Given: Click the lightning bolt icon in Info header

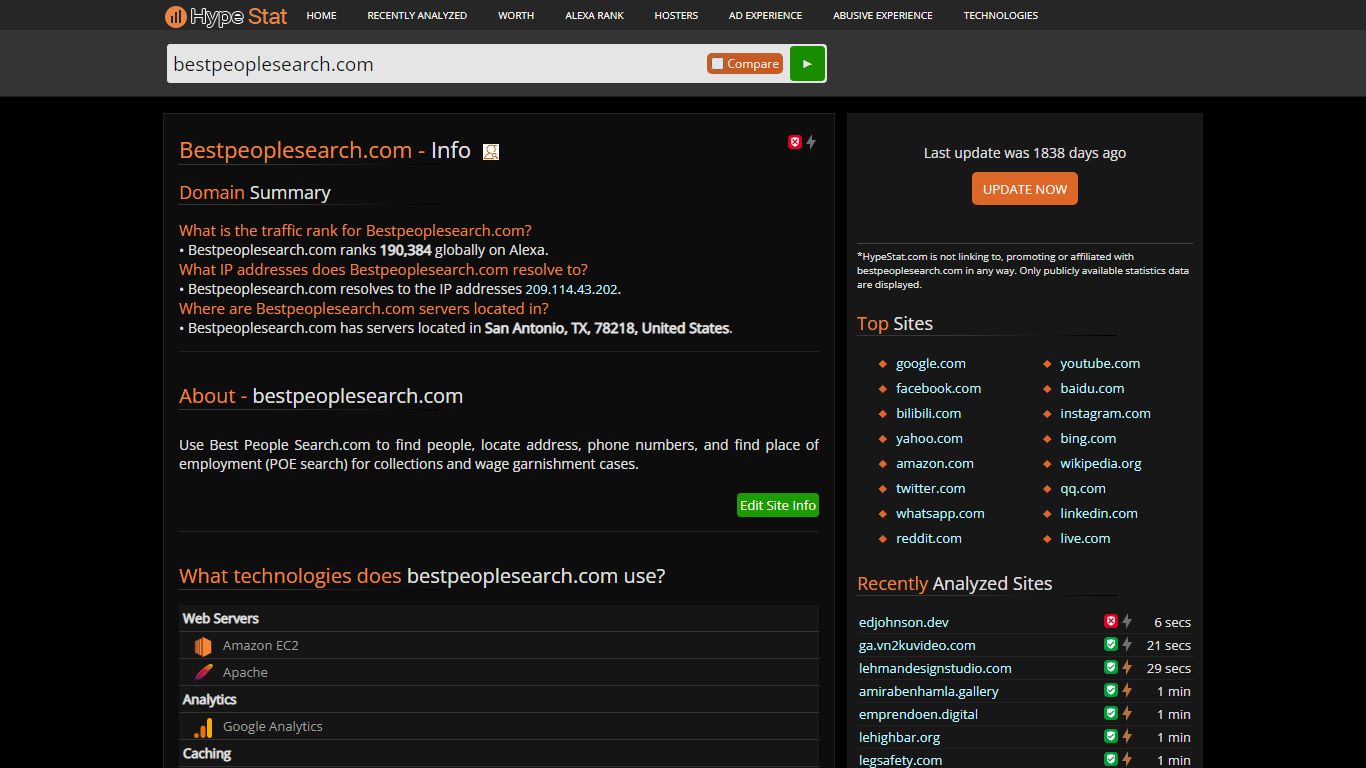Looking at the screenshot, I should (x=811, y=142).
